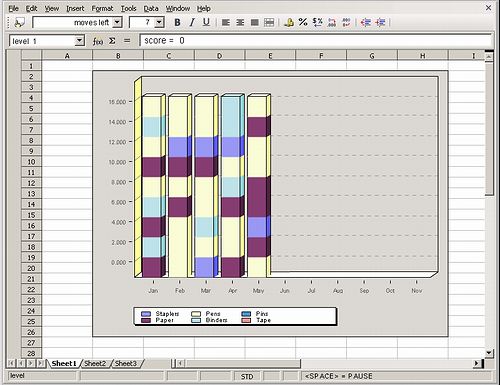Image resolution: width=500 pixels, height=385 pixels.
Task: Go to the previous sheet tab arrow
Action: click(x=21, y=363)
